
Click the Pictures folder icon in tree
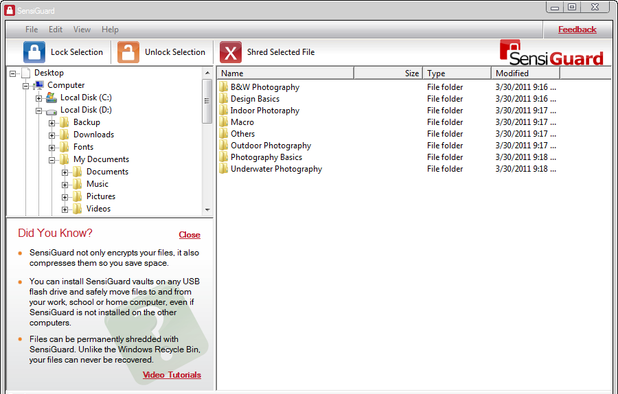(78, 196)
